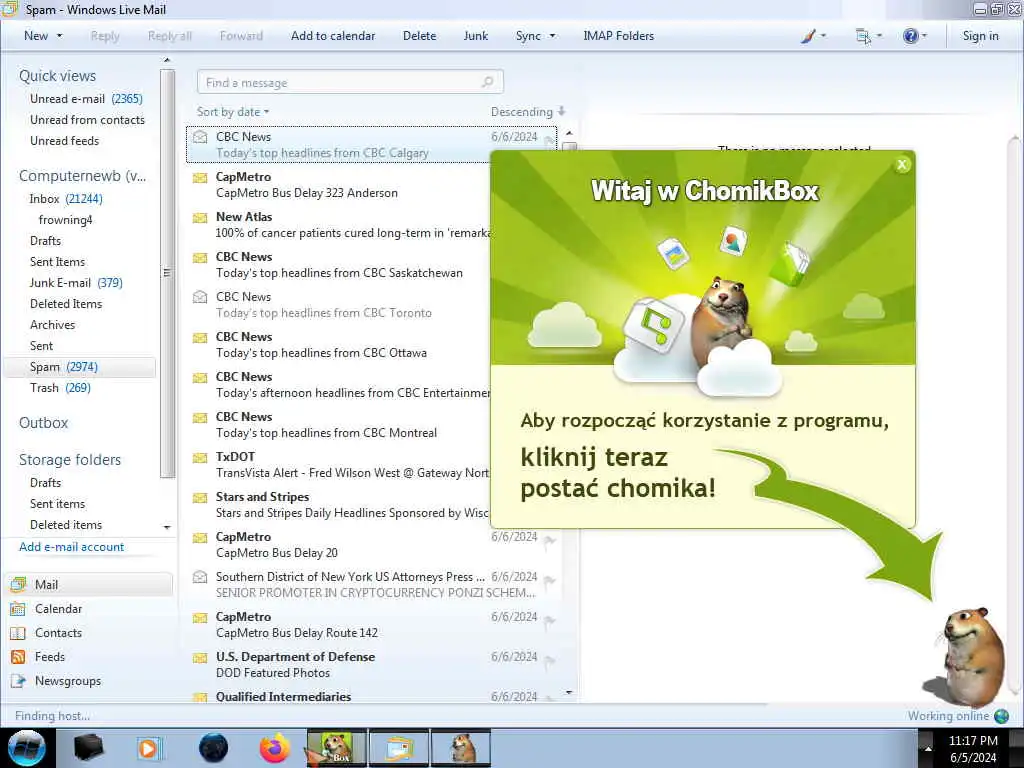Open the Menus toolbar icon

(x=863, y=36)
